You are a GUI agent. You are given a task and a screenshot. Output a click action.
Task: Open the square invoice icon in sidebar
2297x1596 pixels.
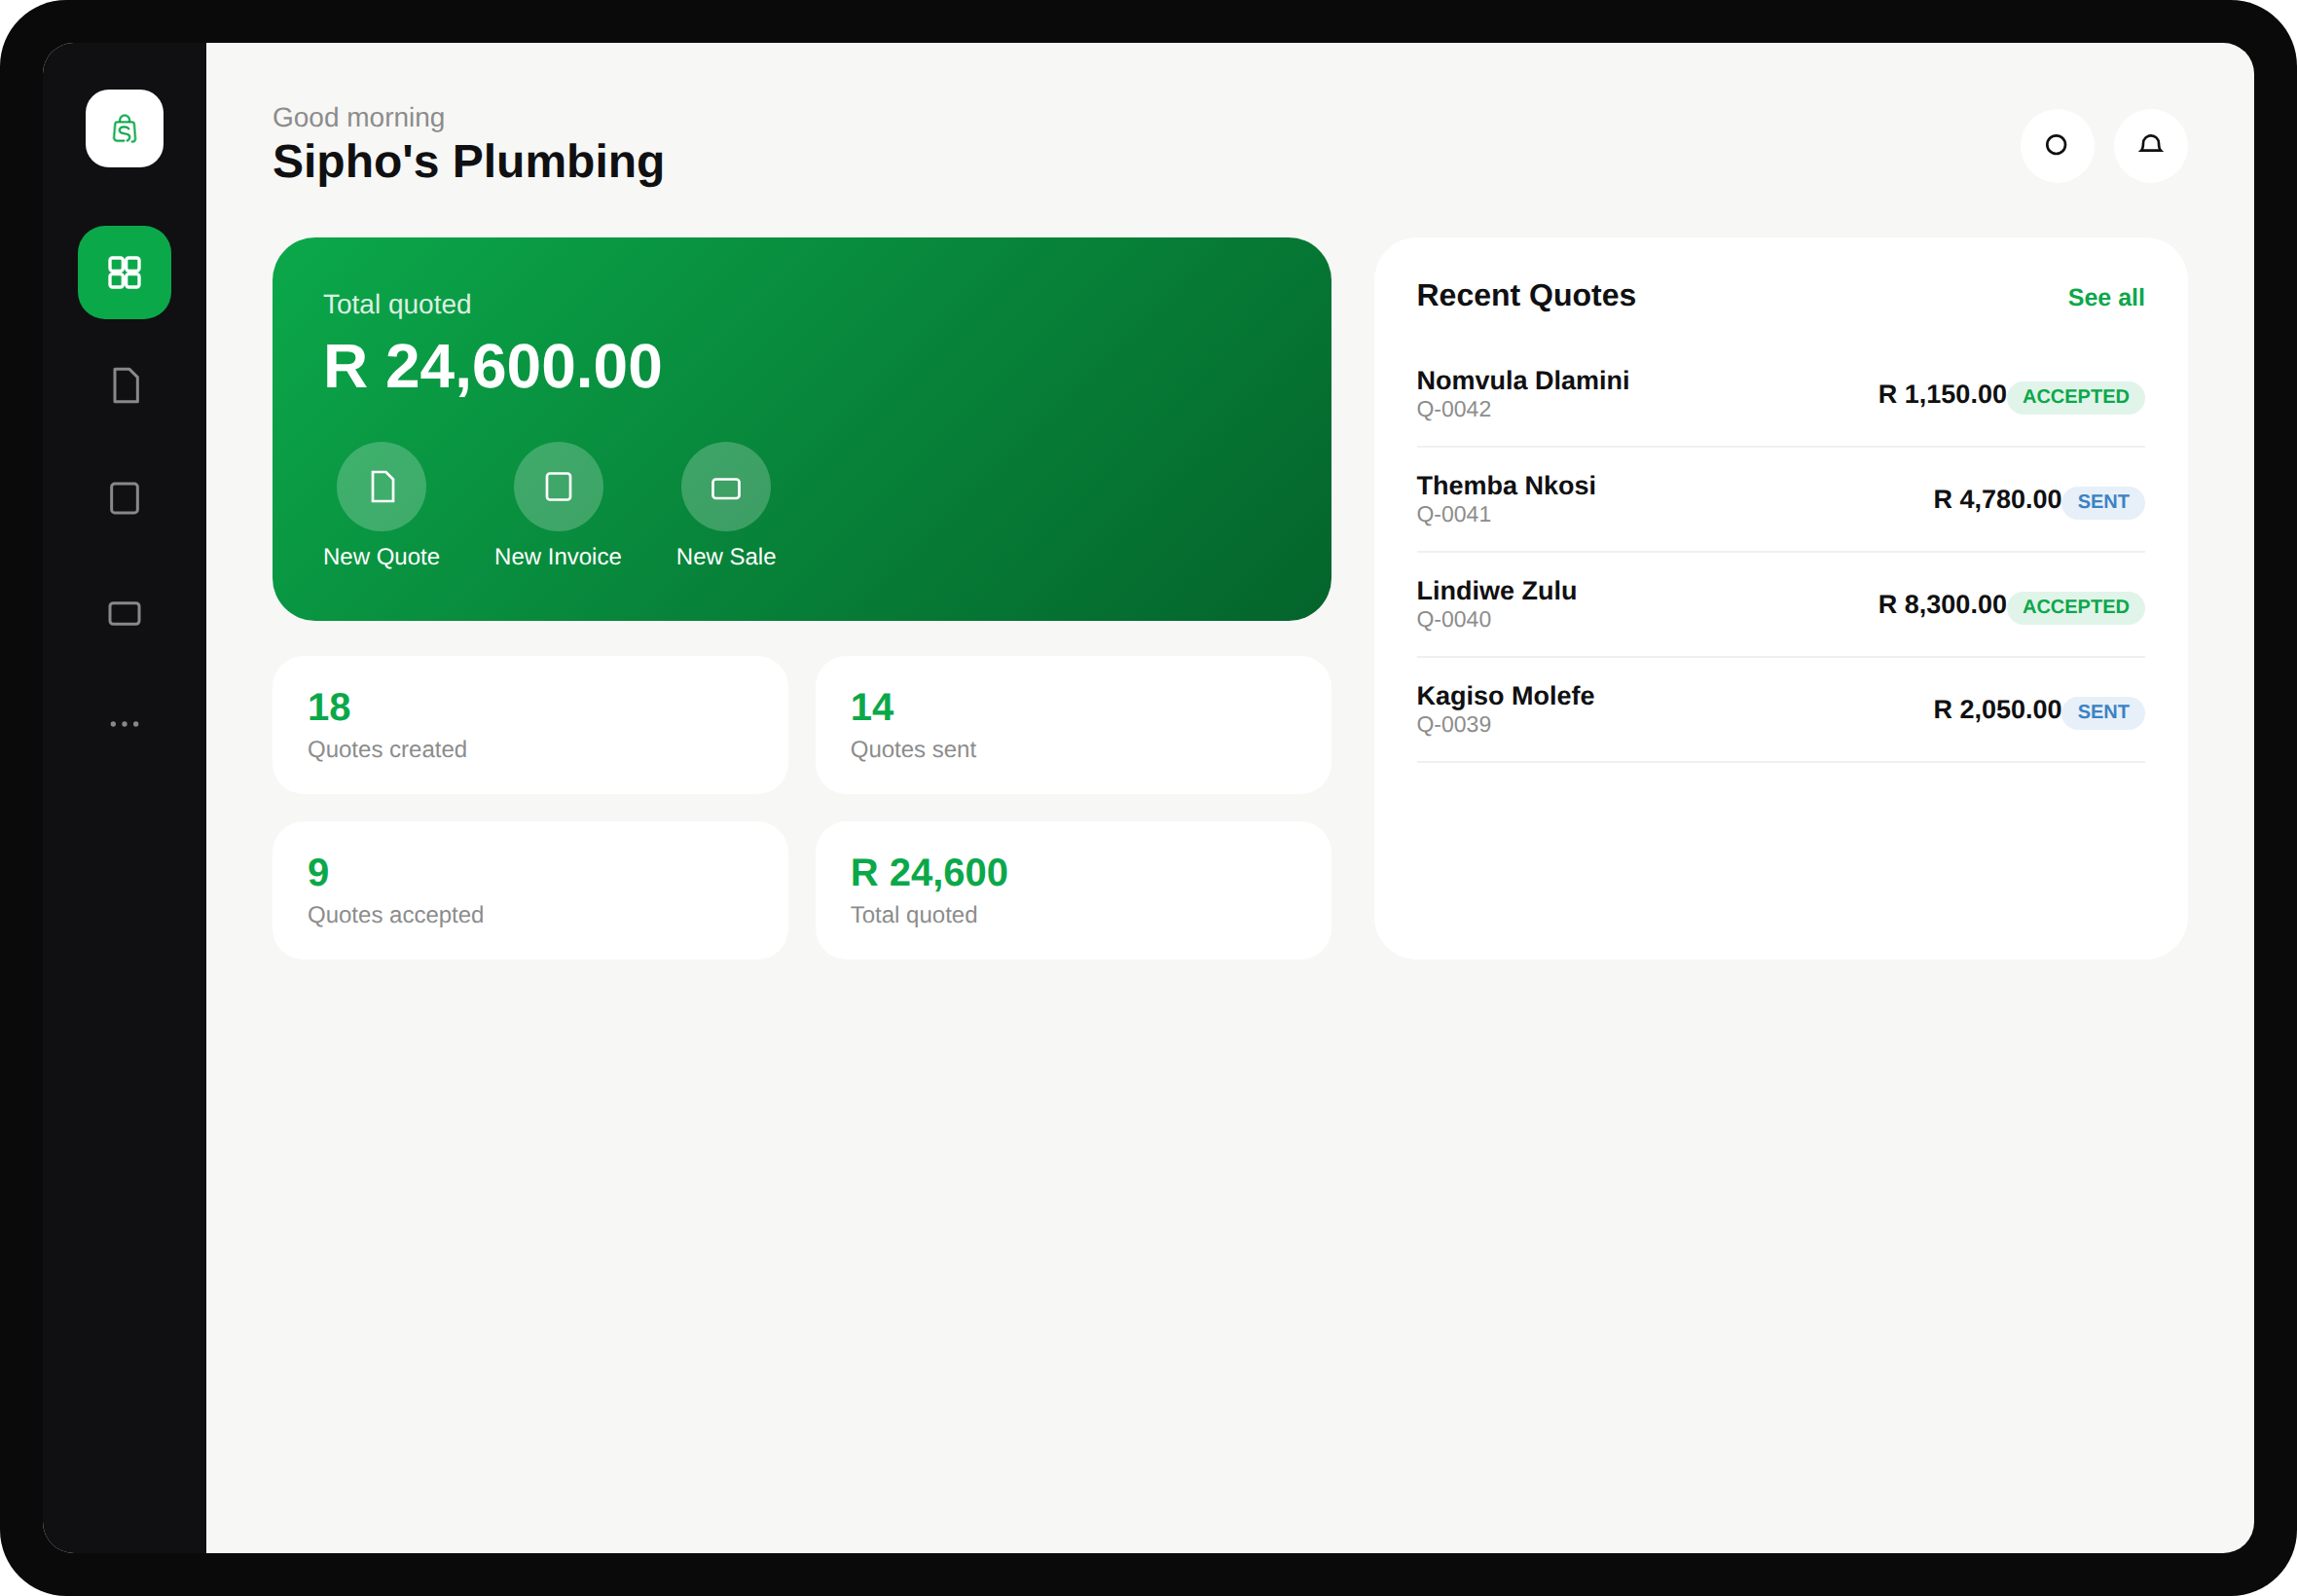click(x=124, y=498)
